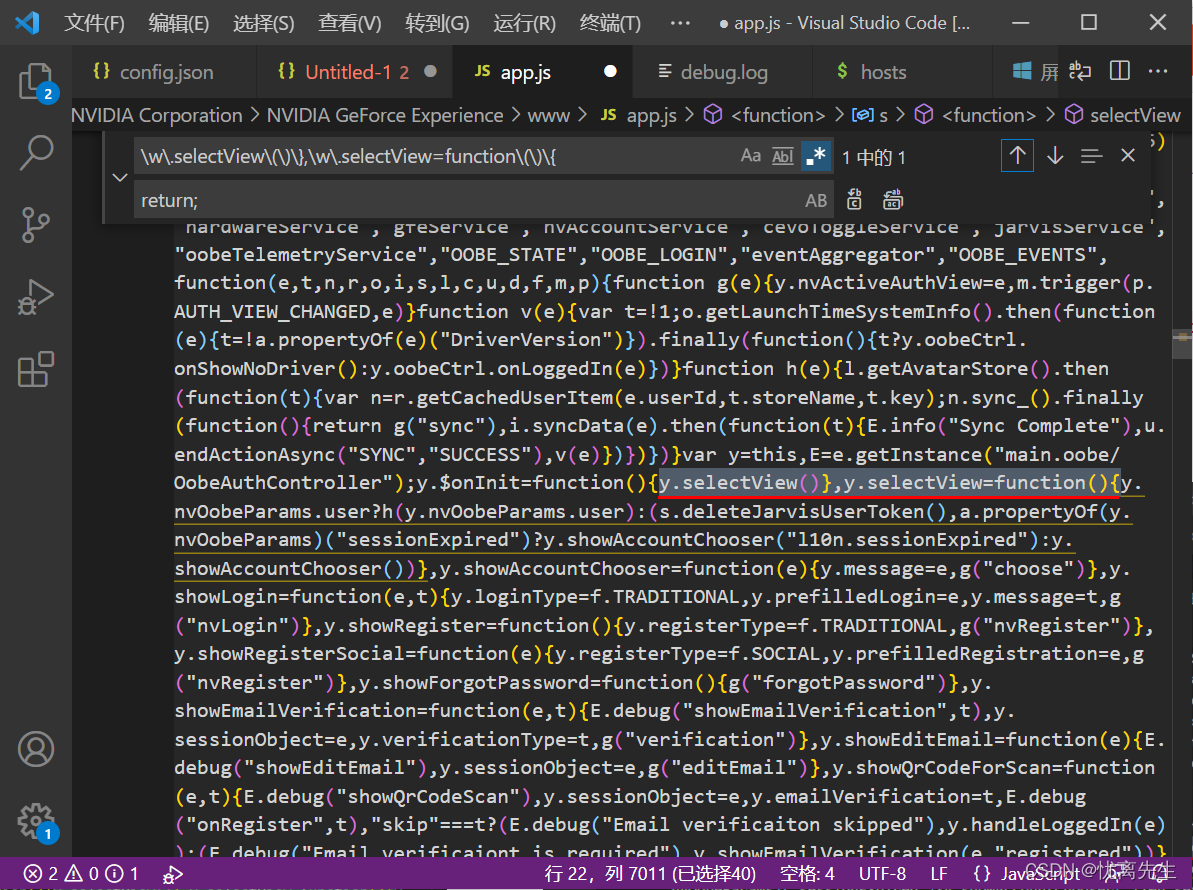
Task: Open the 运行(R) menu
Action: tap(524, 23)
